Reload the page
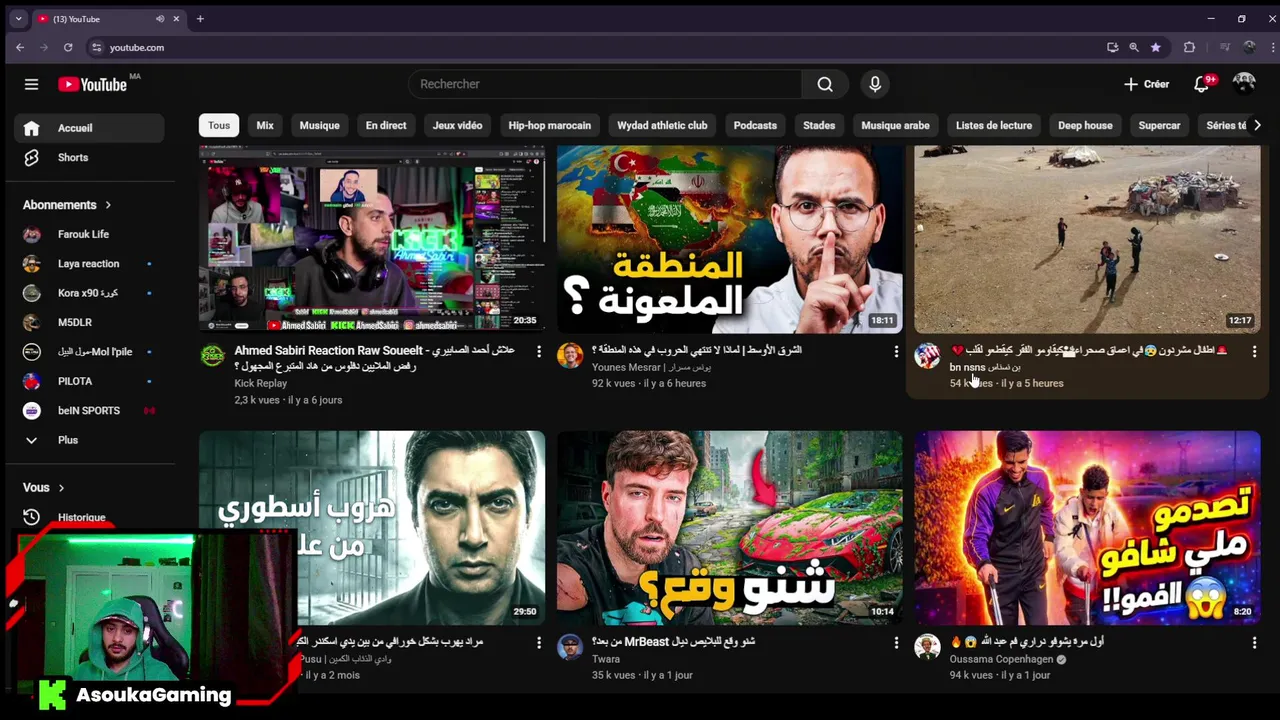This screenshot has width=1280, height=720. (68, 47)
